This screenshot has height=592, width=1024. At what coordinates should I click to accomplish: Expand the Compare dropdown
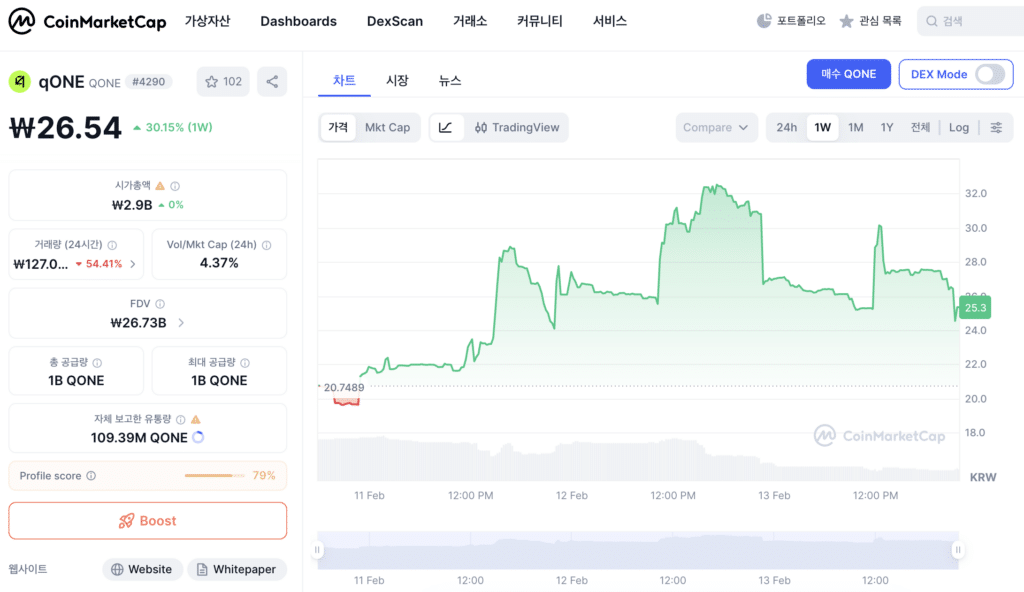716,127
